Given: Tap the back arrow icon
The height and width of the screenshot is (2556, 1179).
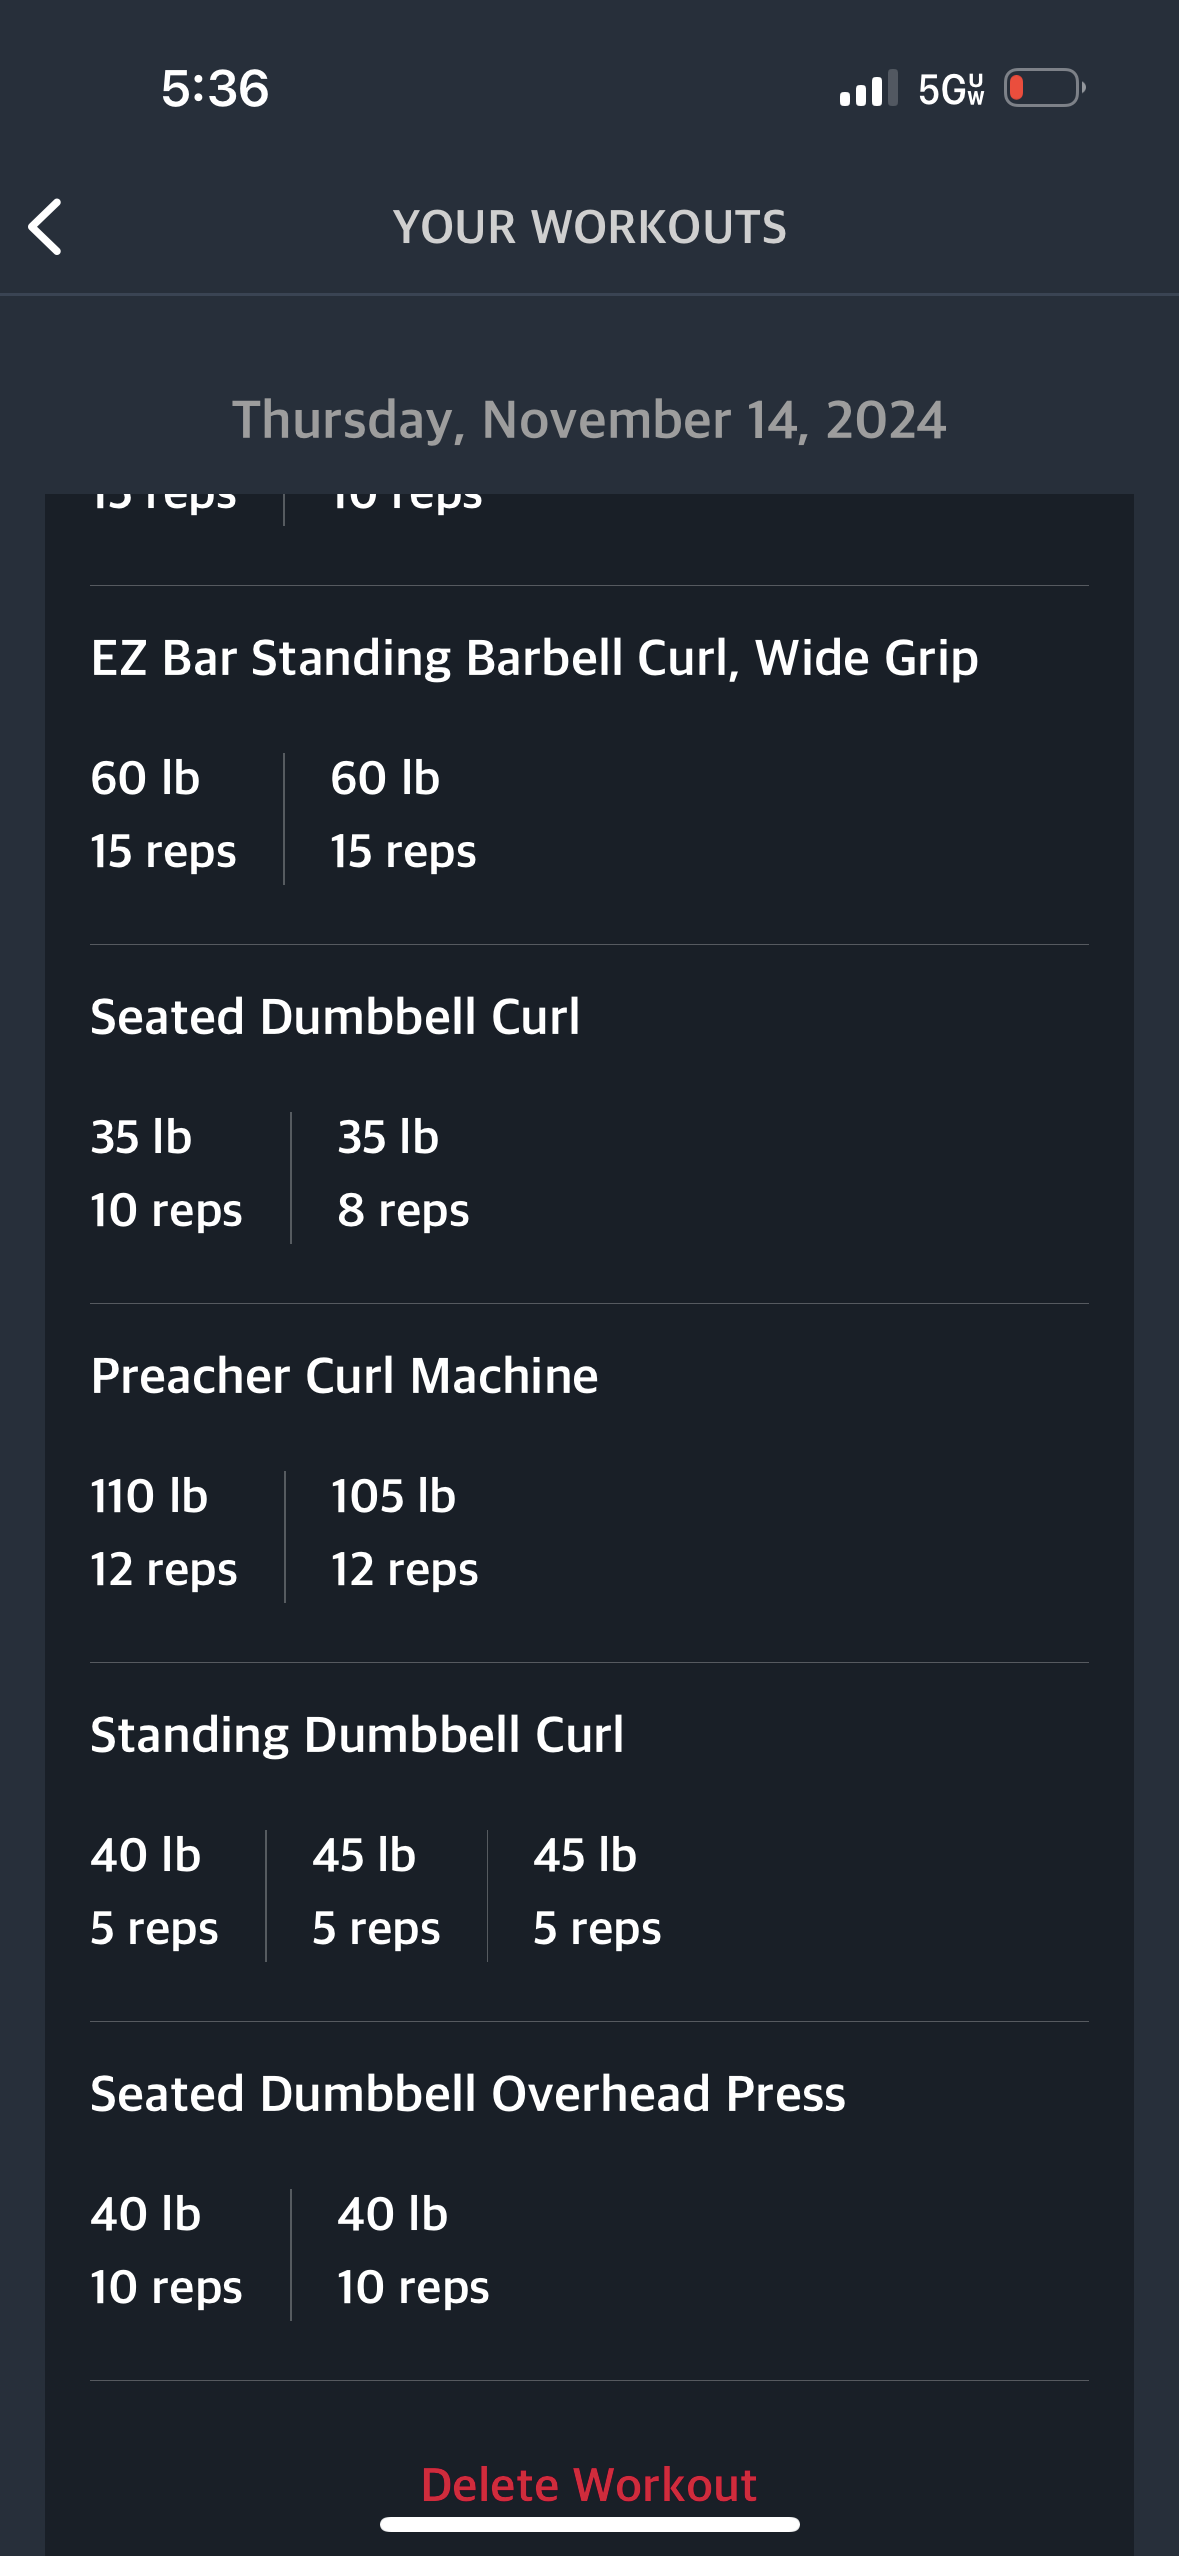Looking at the screenshot, I should pyautogui.click(x=46, y=227).
